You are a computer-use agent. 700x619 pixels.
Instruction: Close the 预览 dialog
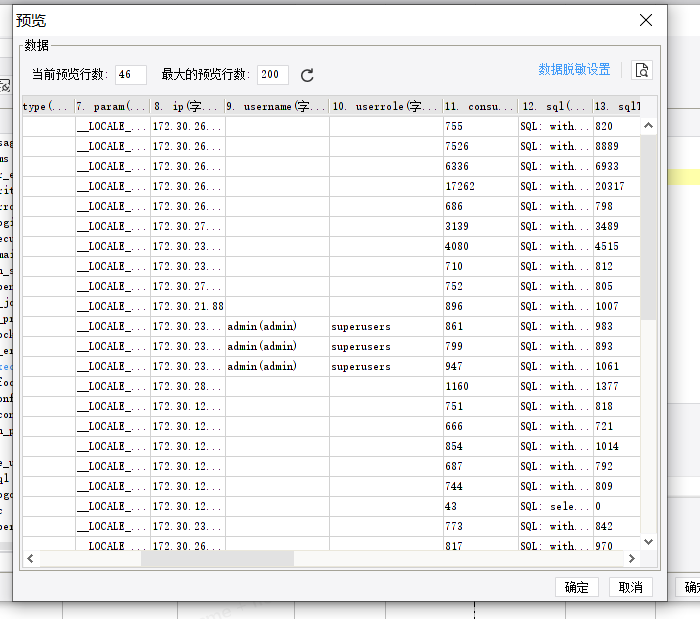(x=646, y=20)
